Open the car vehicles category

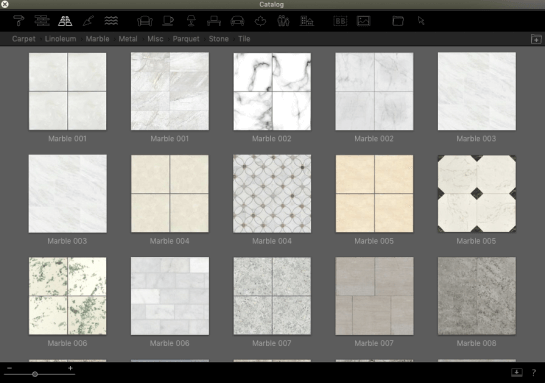[237, 21]
